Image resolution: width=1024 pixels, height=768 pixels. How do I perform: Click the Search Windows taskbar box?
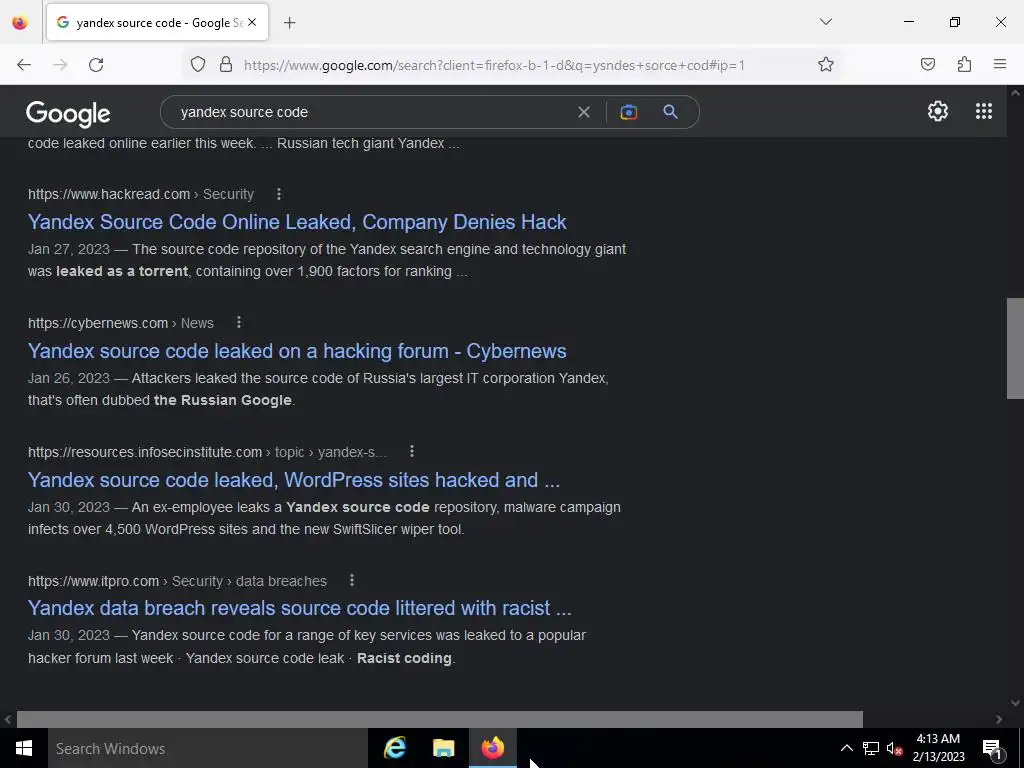click(208, 748)
